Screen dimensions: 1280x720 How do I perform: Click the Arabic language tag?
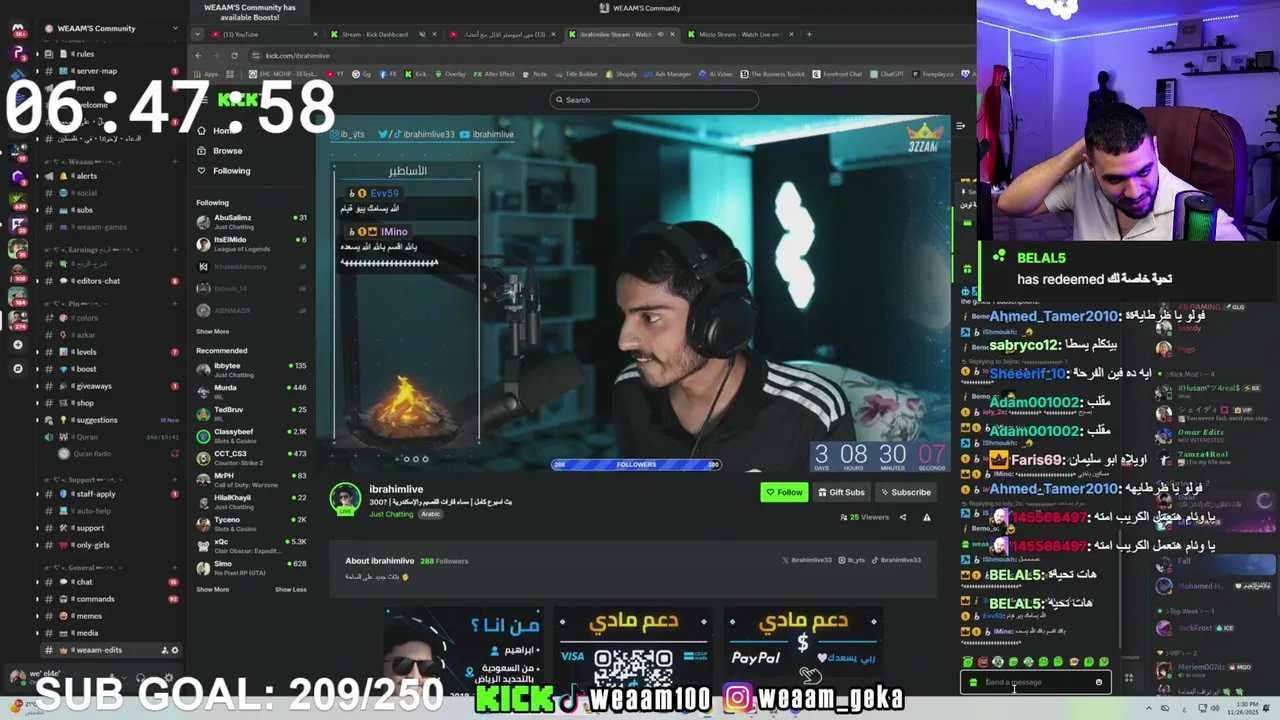[x=430, y=514]
